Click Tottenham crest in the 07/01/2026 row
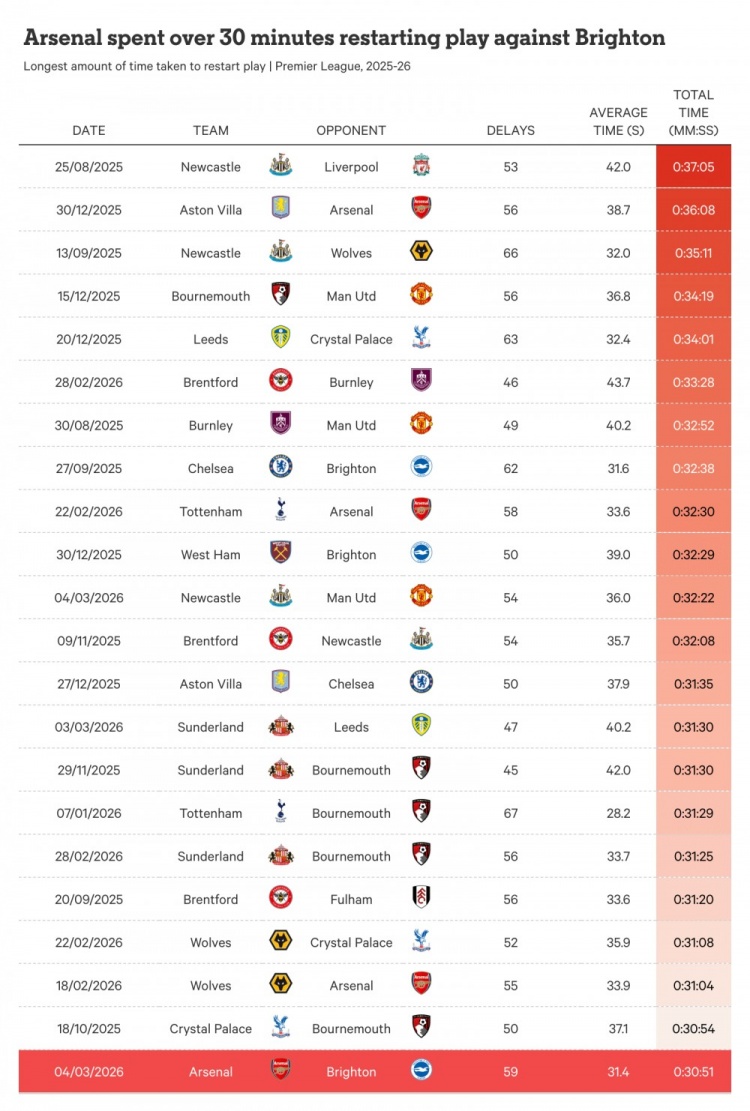The height and width of the screenshot is (1111, 750). [x=281, y=811]
